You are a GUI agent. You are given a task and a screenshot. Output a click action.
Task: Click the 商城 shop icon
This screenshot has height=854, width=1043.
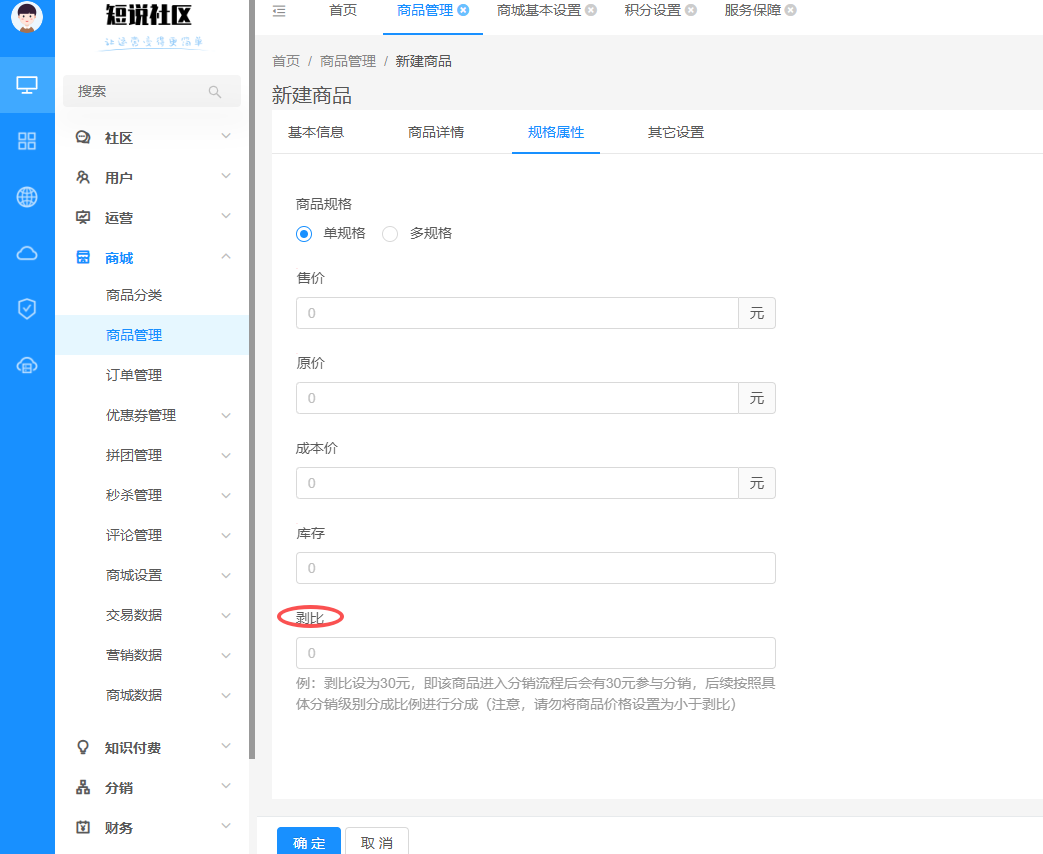click(83, 257)
